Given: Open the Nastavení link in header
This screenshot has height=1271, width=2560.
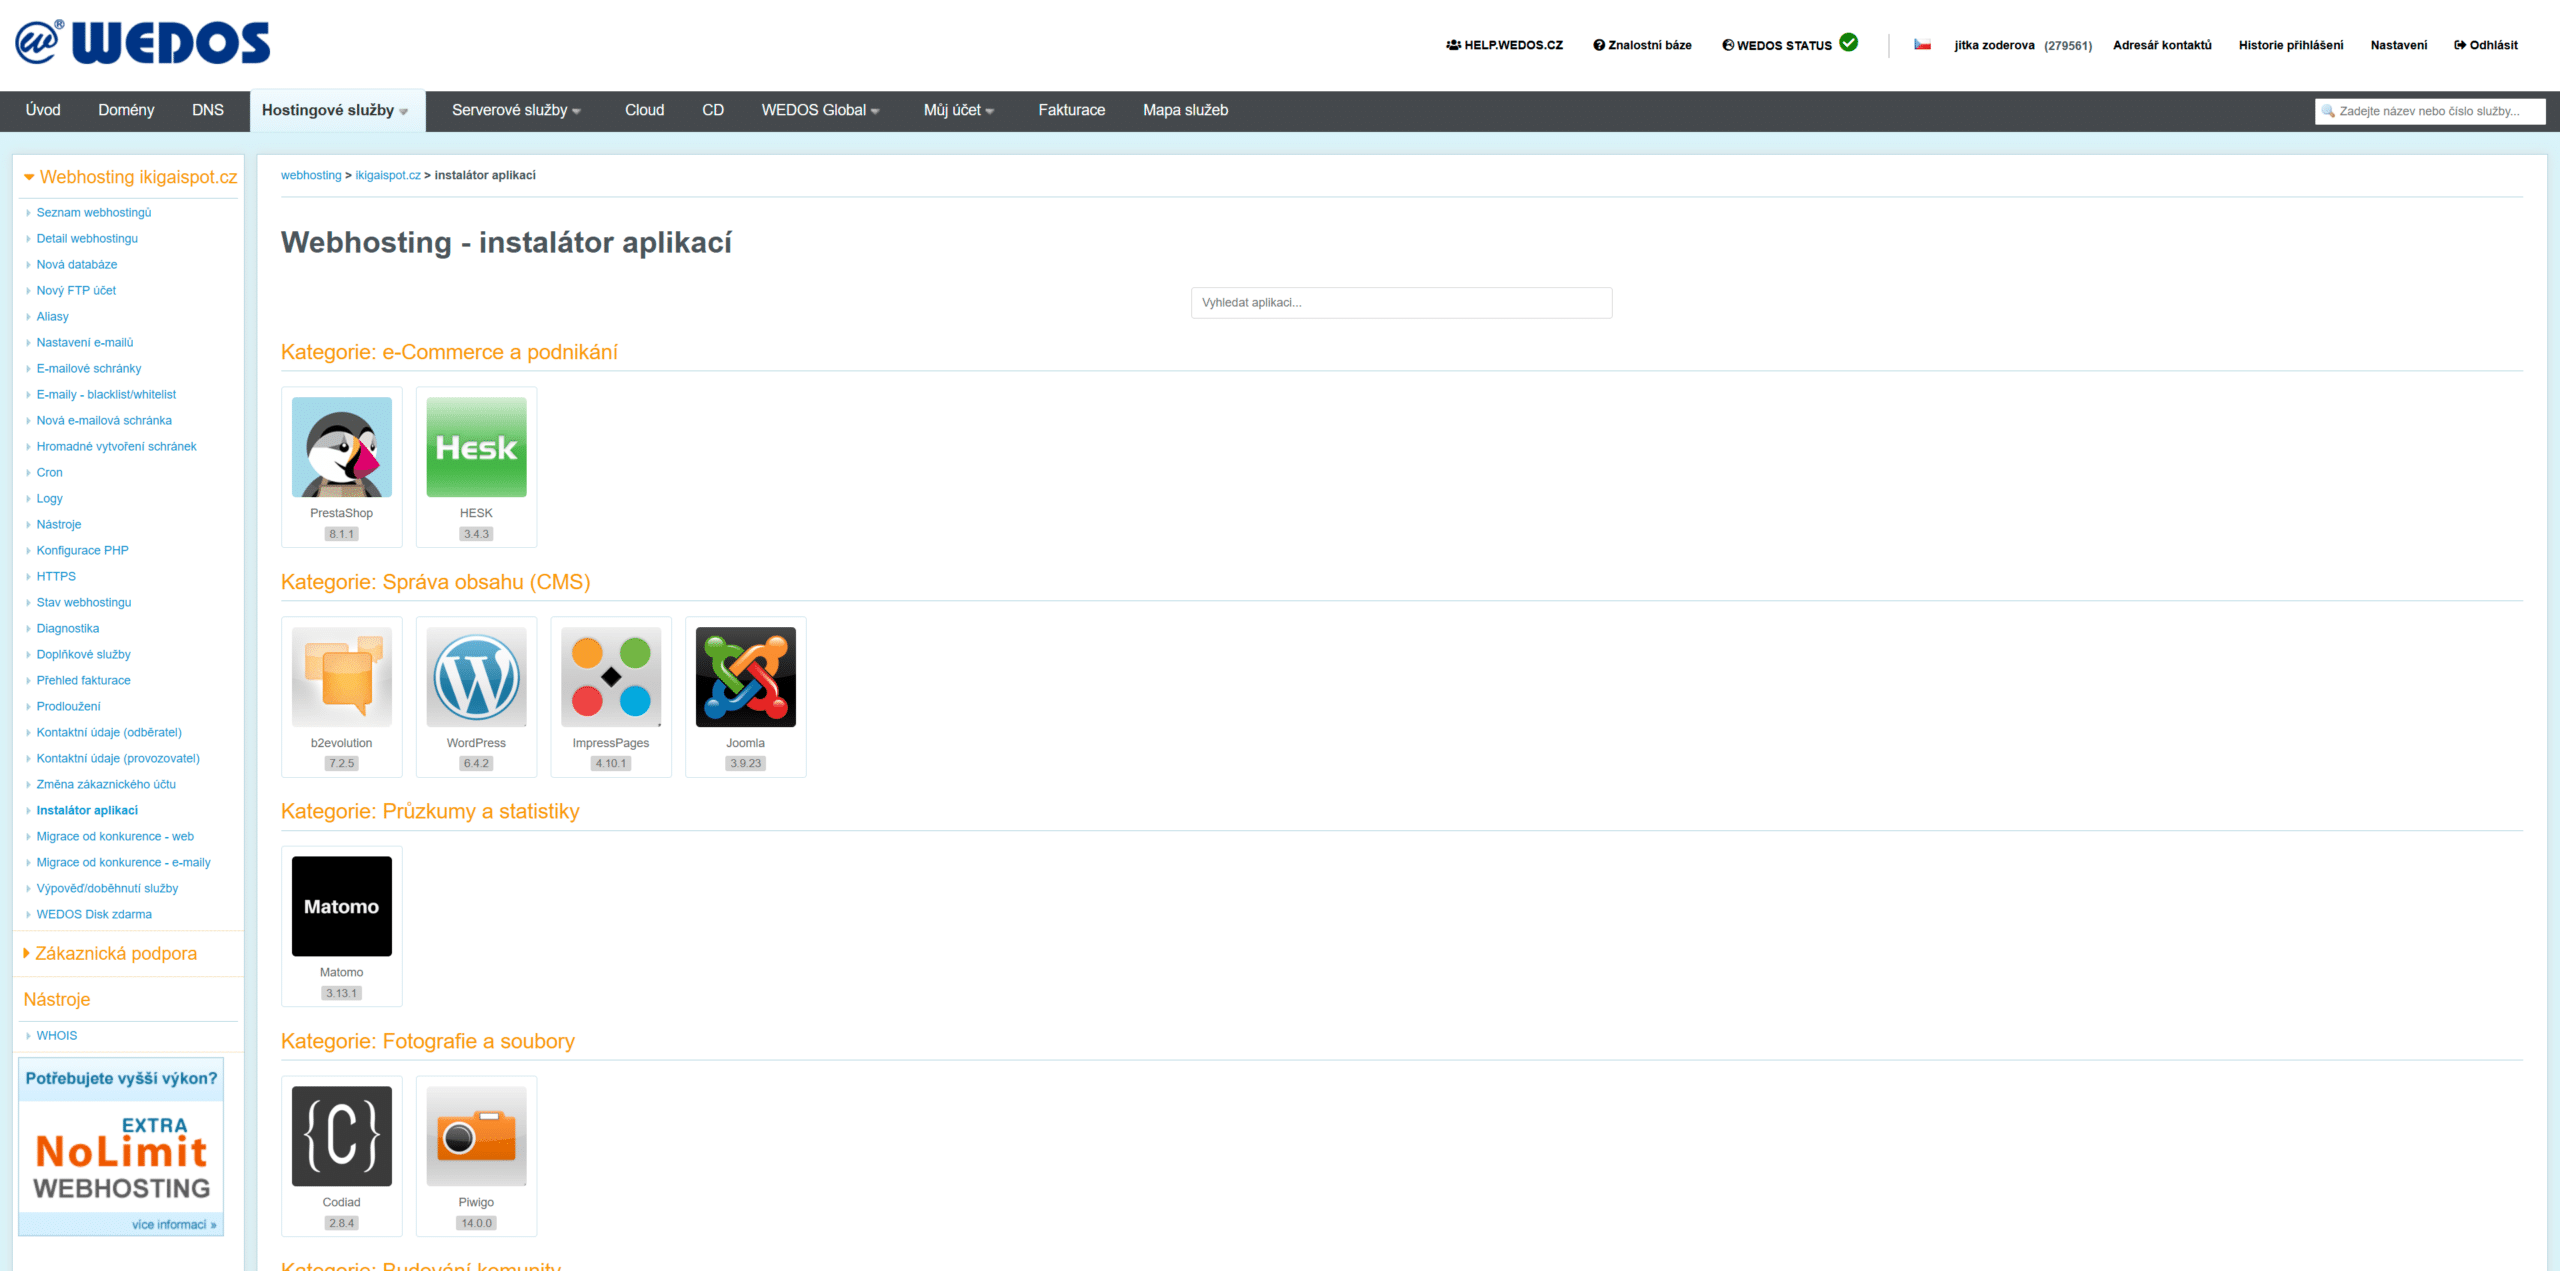Looking at the screenshot, I should click(2398, 45).
